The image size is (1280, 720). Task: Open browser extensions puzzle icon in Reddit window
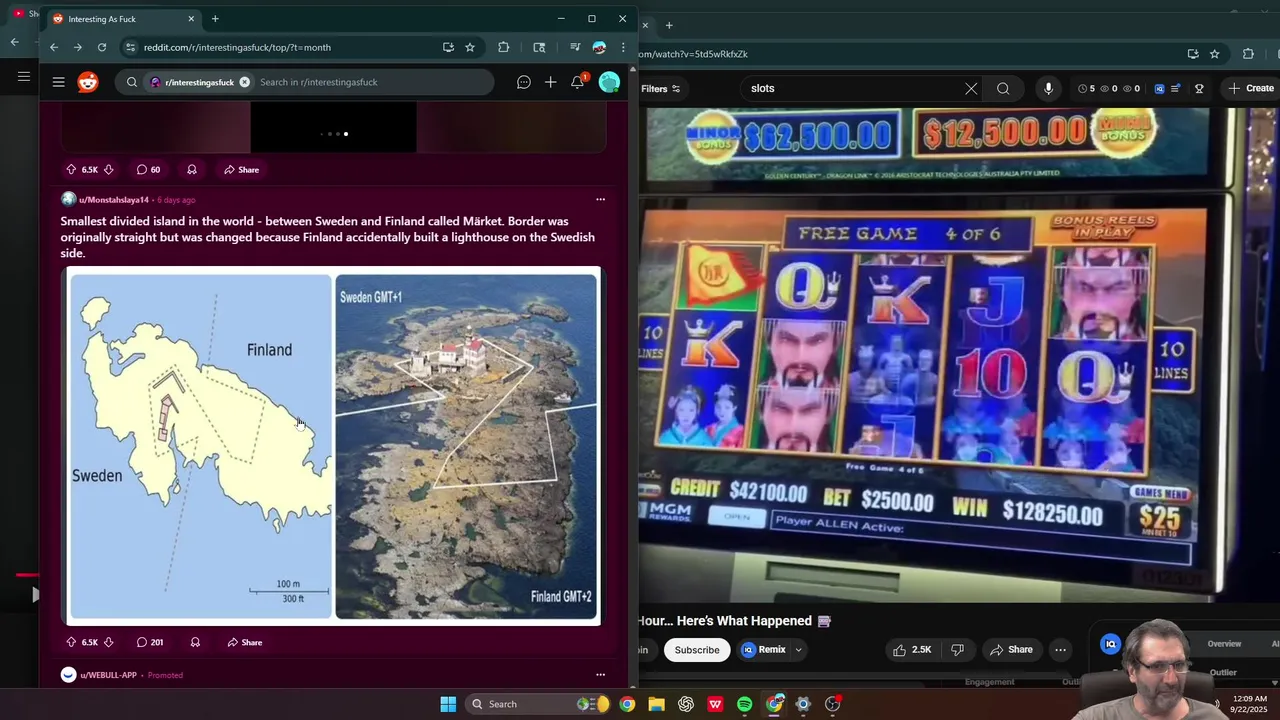point(503,47)
